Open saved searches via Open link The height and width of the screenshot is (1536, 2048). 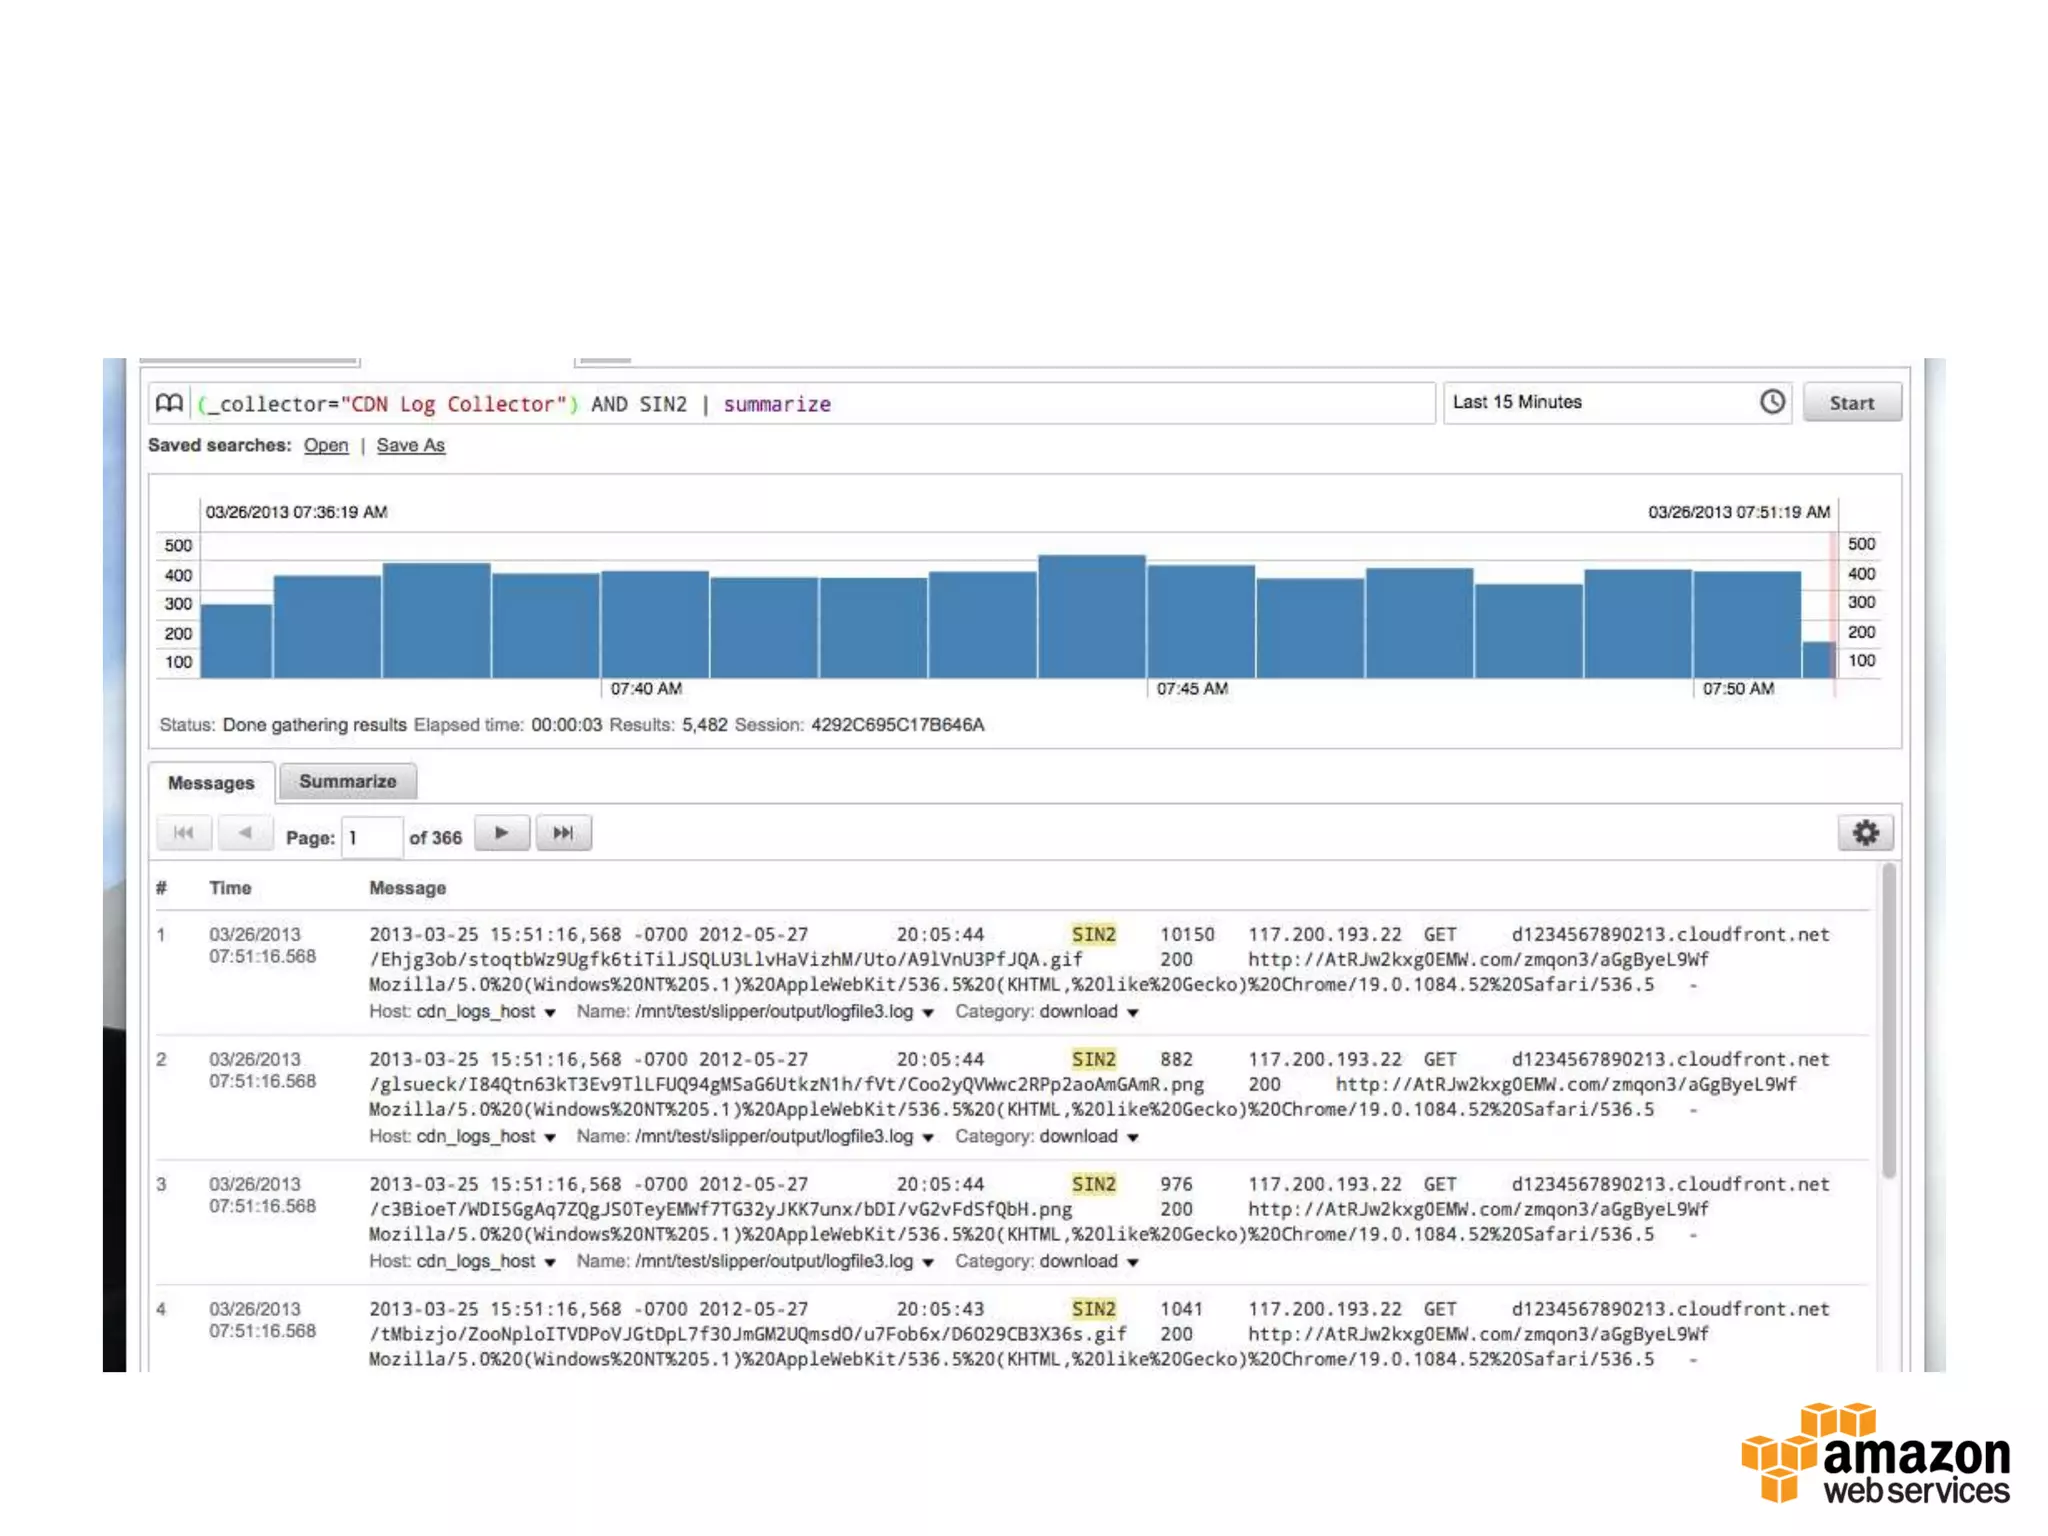click(326, 446)
